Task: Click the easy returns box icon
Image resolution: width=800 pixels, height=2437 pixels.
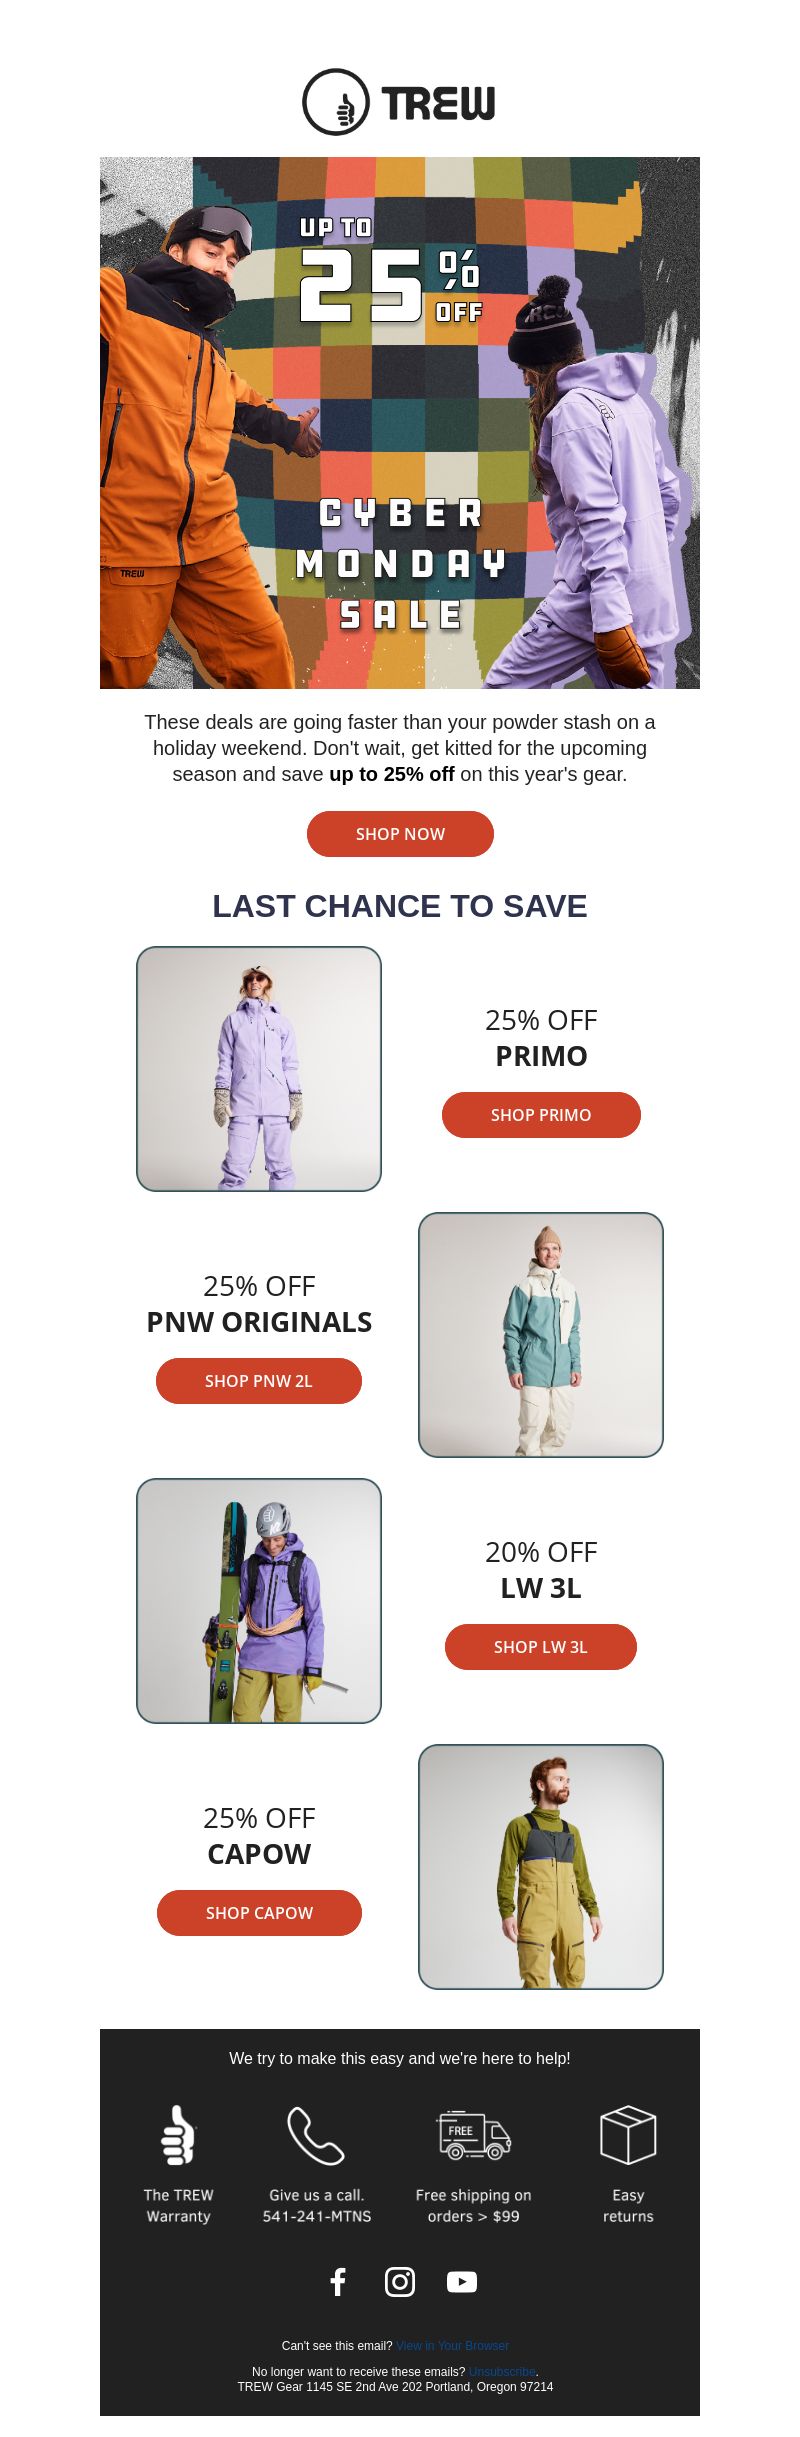Action: tap(628, 2134)
